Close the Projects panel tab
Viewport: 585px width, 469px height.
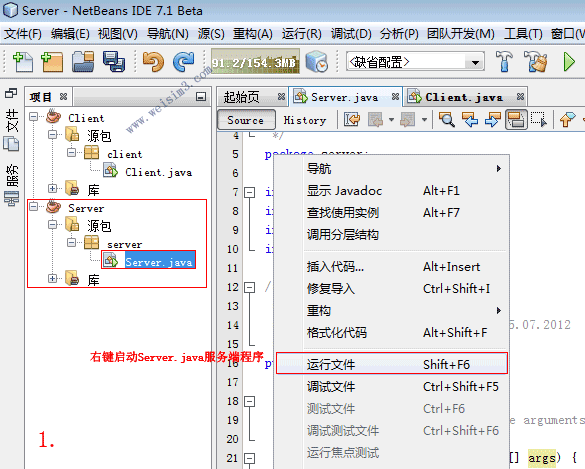pos(63,97)
